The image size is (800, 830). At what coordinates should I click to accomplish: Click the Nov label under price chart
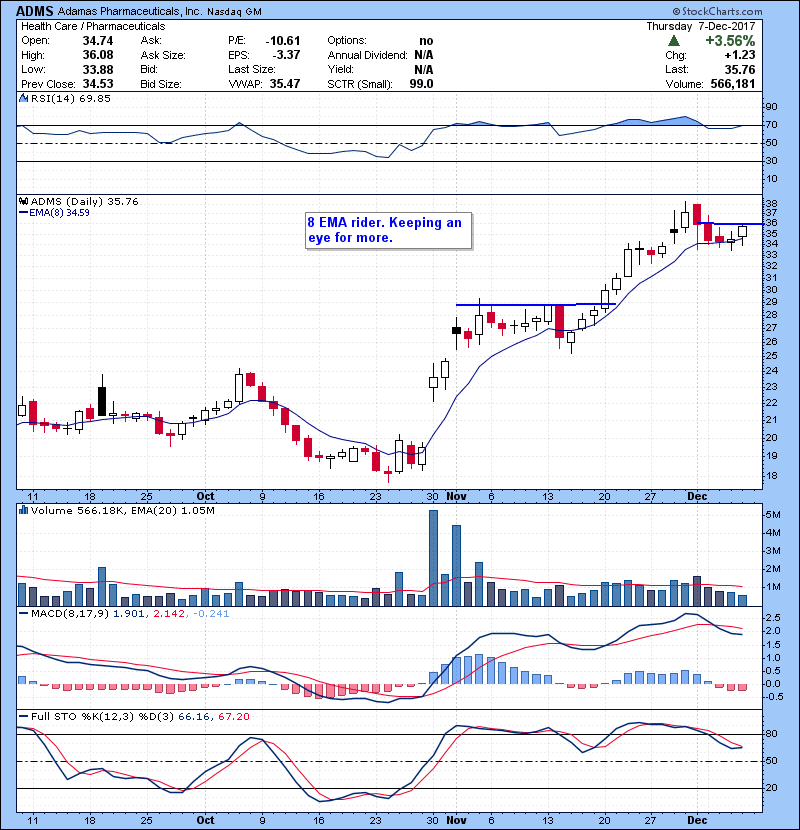(x=456, y=496)
